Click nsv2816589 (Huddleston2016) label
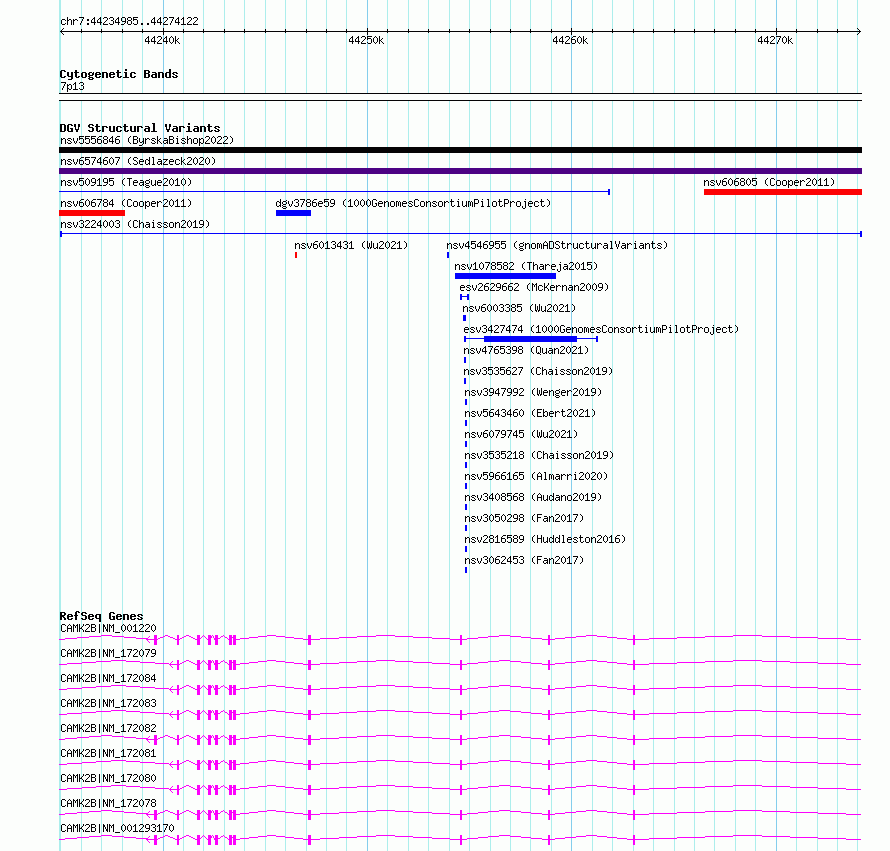The height and width of the screenshot is (851, 890). 545,539
